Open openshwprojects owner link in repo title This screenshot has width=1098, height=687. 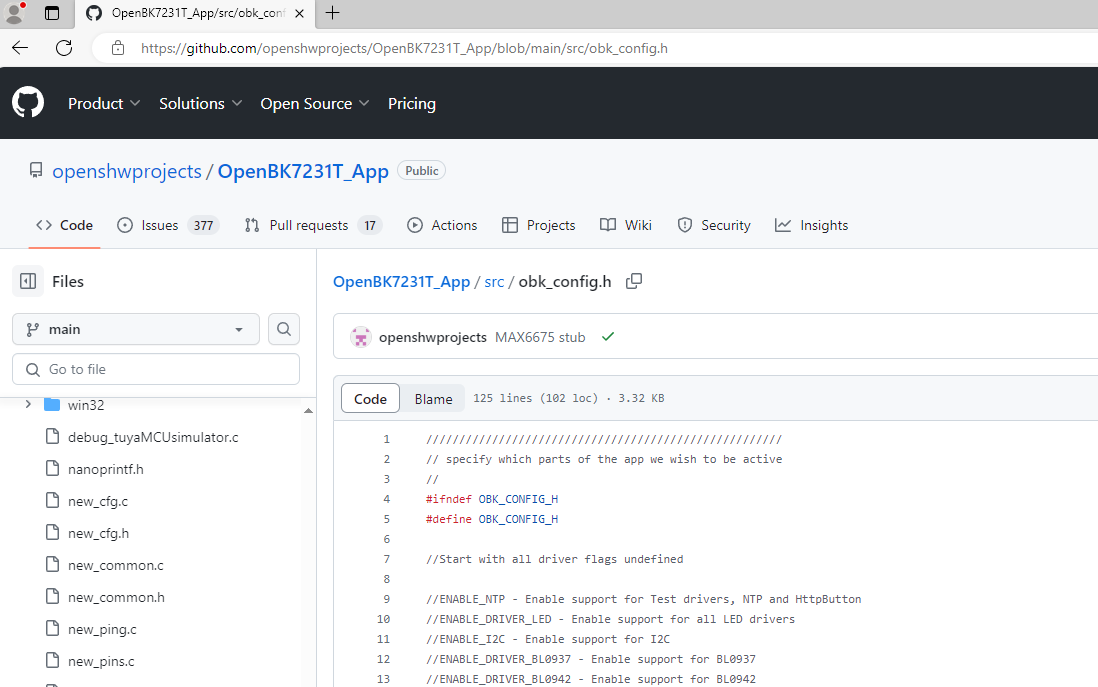click(x=127, y=172)
